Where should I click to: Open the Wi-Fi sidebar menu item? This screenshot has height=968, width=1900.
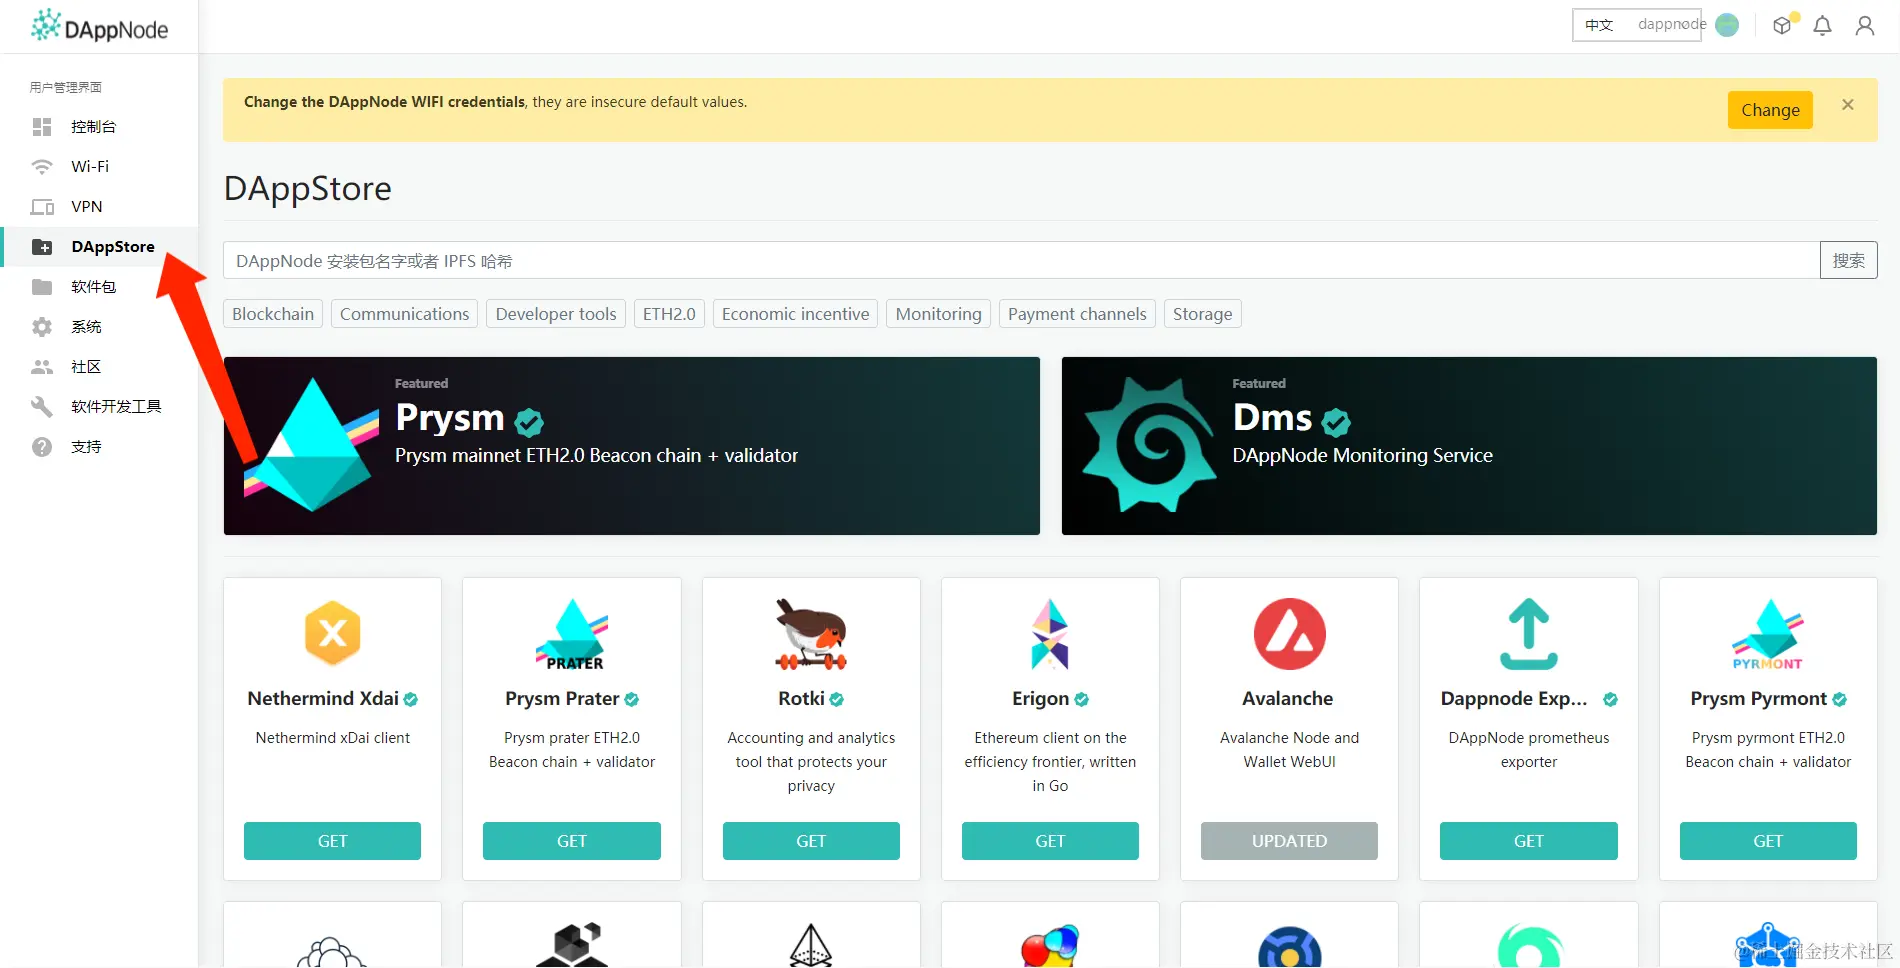click(x=99, y=167)
